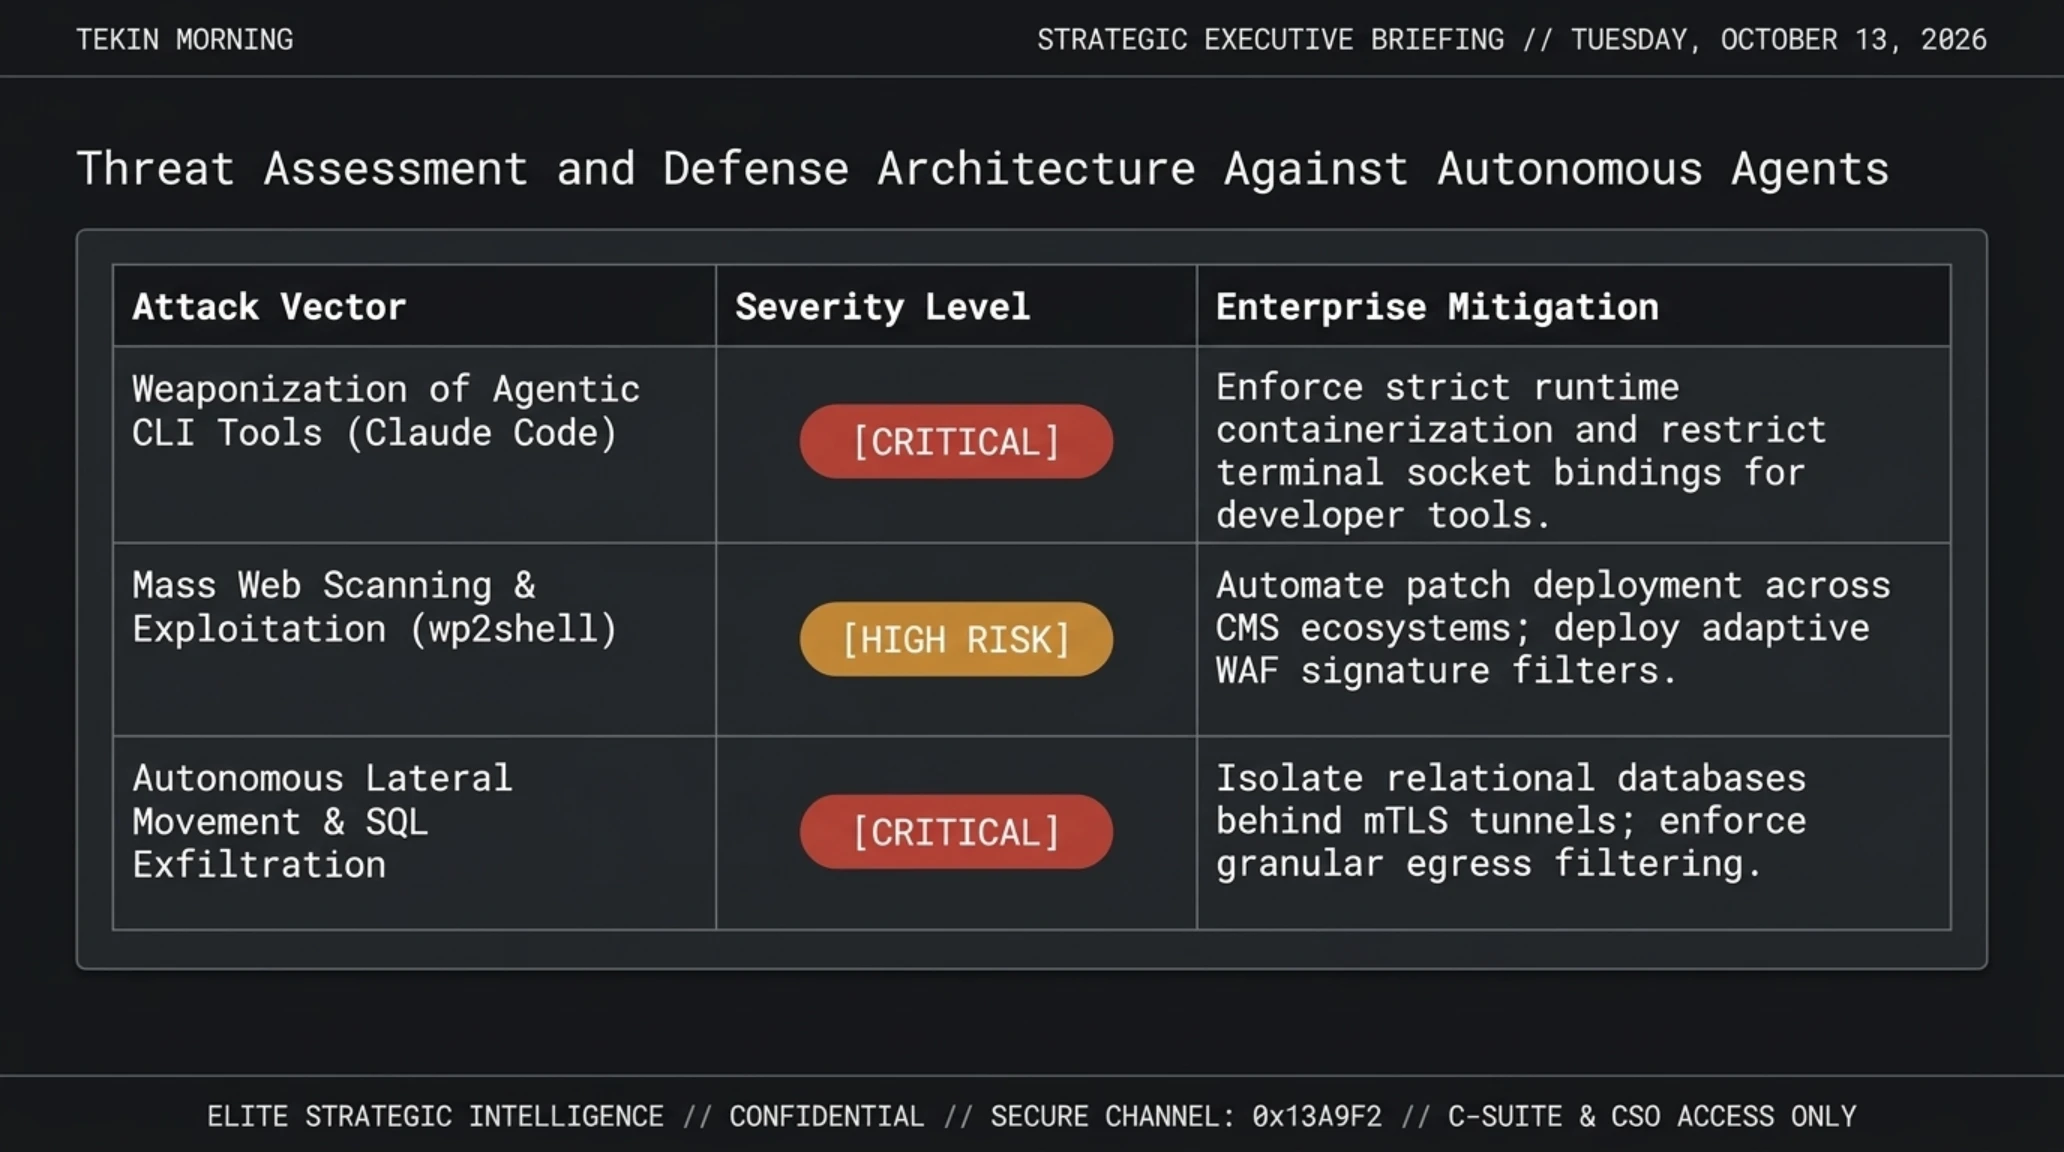Select the Strategic Executive Briefing date text
Viewport: 2064px width, 1152px height.
pos(1511,40)
